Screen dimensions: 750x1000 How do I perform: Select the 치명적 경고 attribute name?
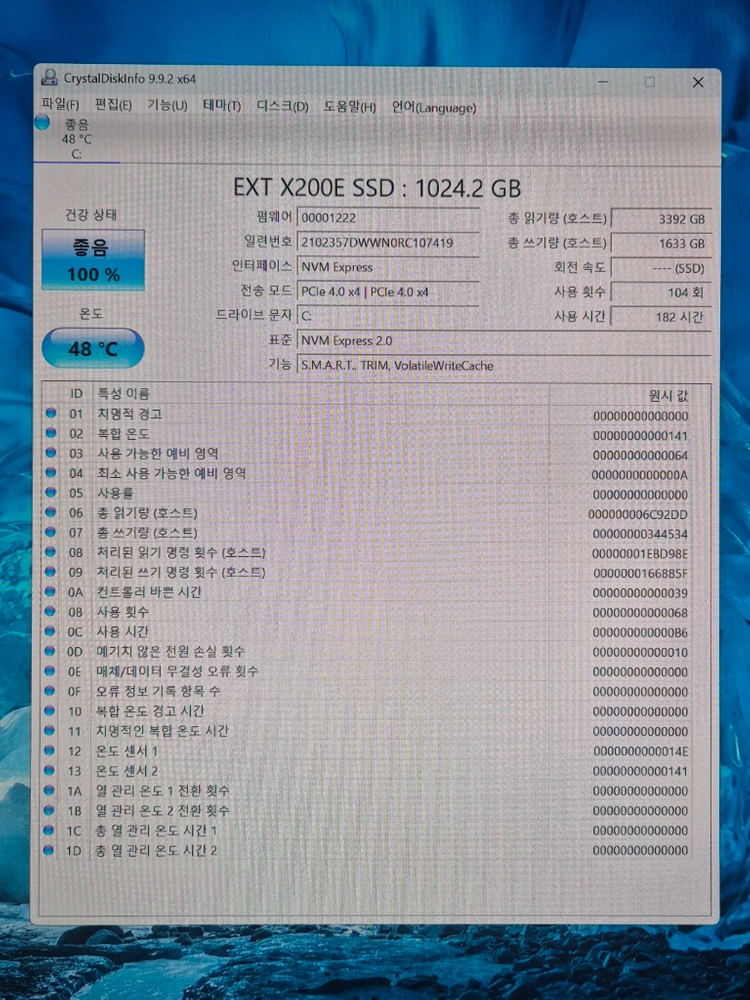tap(129, 414)
